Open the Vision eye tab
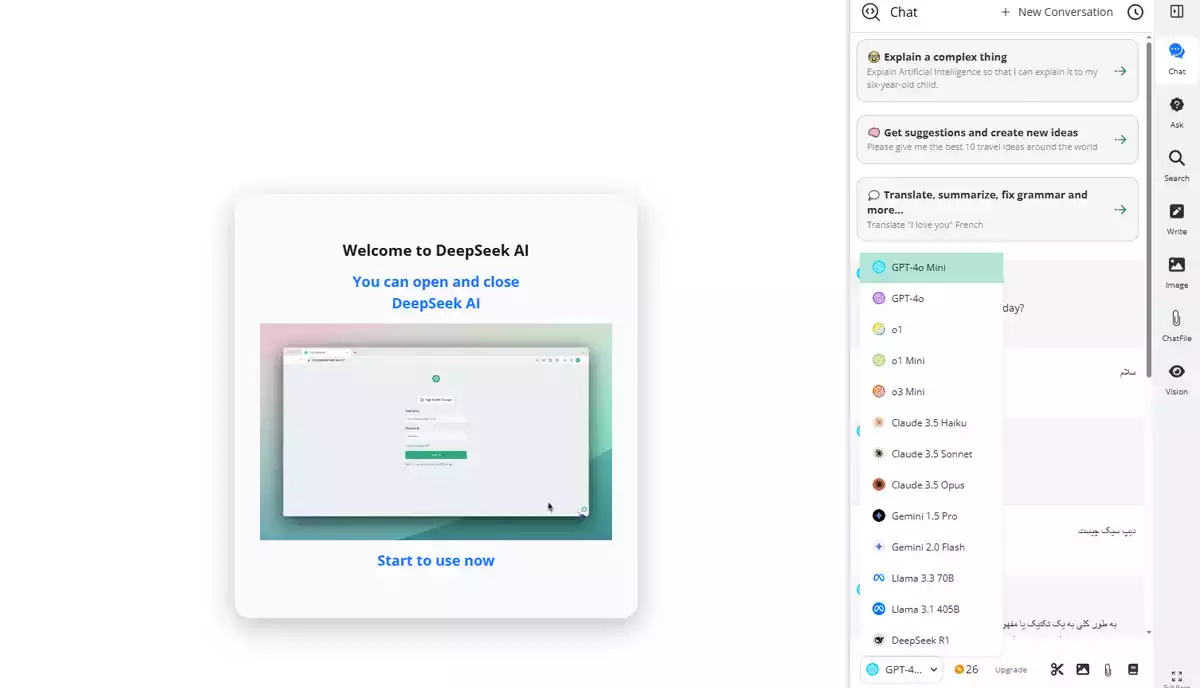The image size is (1200, 688). pyautogui.click(x=1177, y=379)
